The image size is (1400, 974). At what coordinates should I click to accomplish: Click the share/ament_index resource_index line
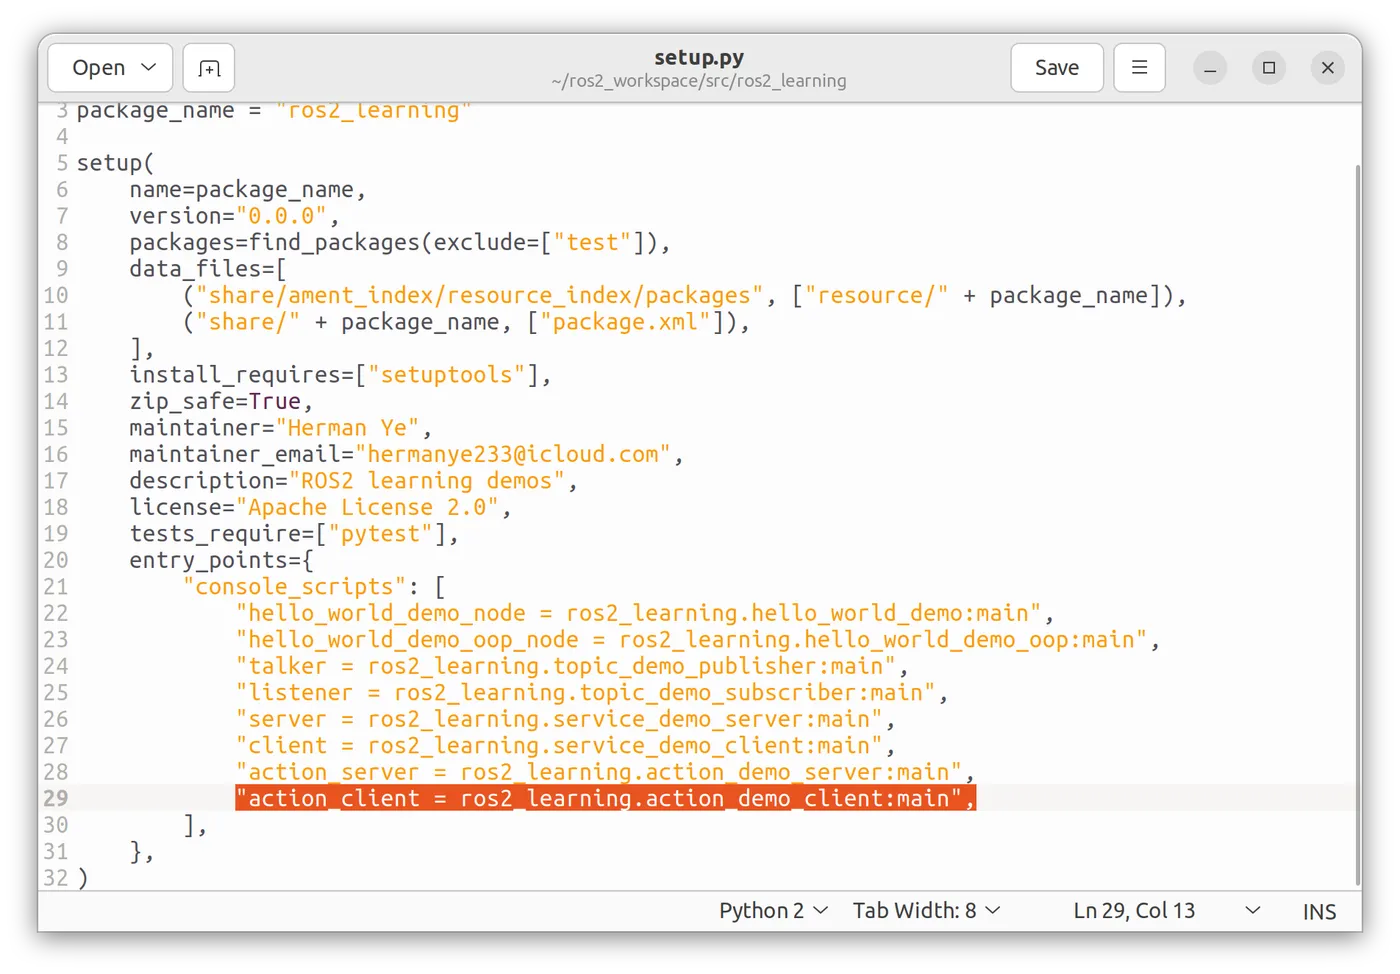[685, 295]
